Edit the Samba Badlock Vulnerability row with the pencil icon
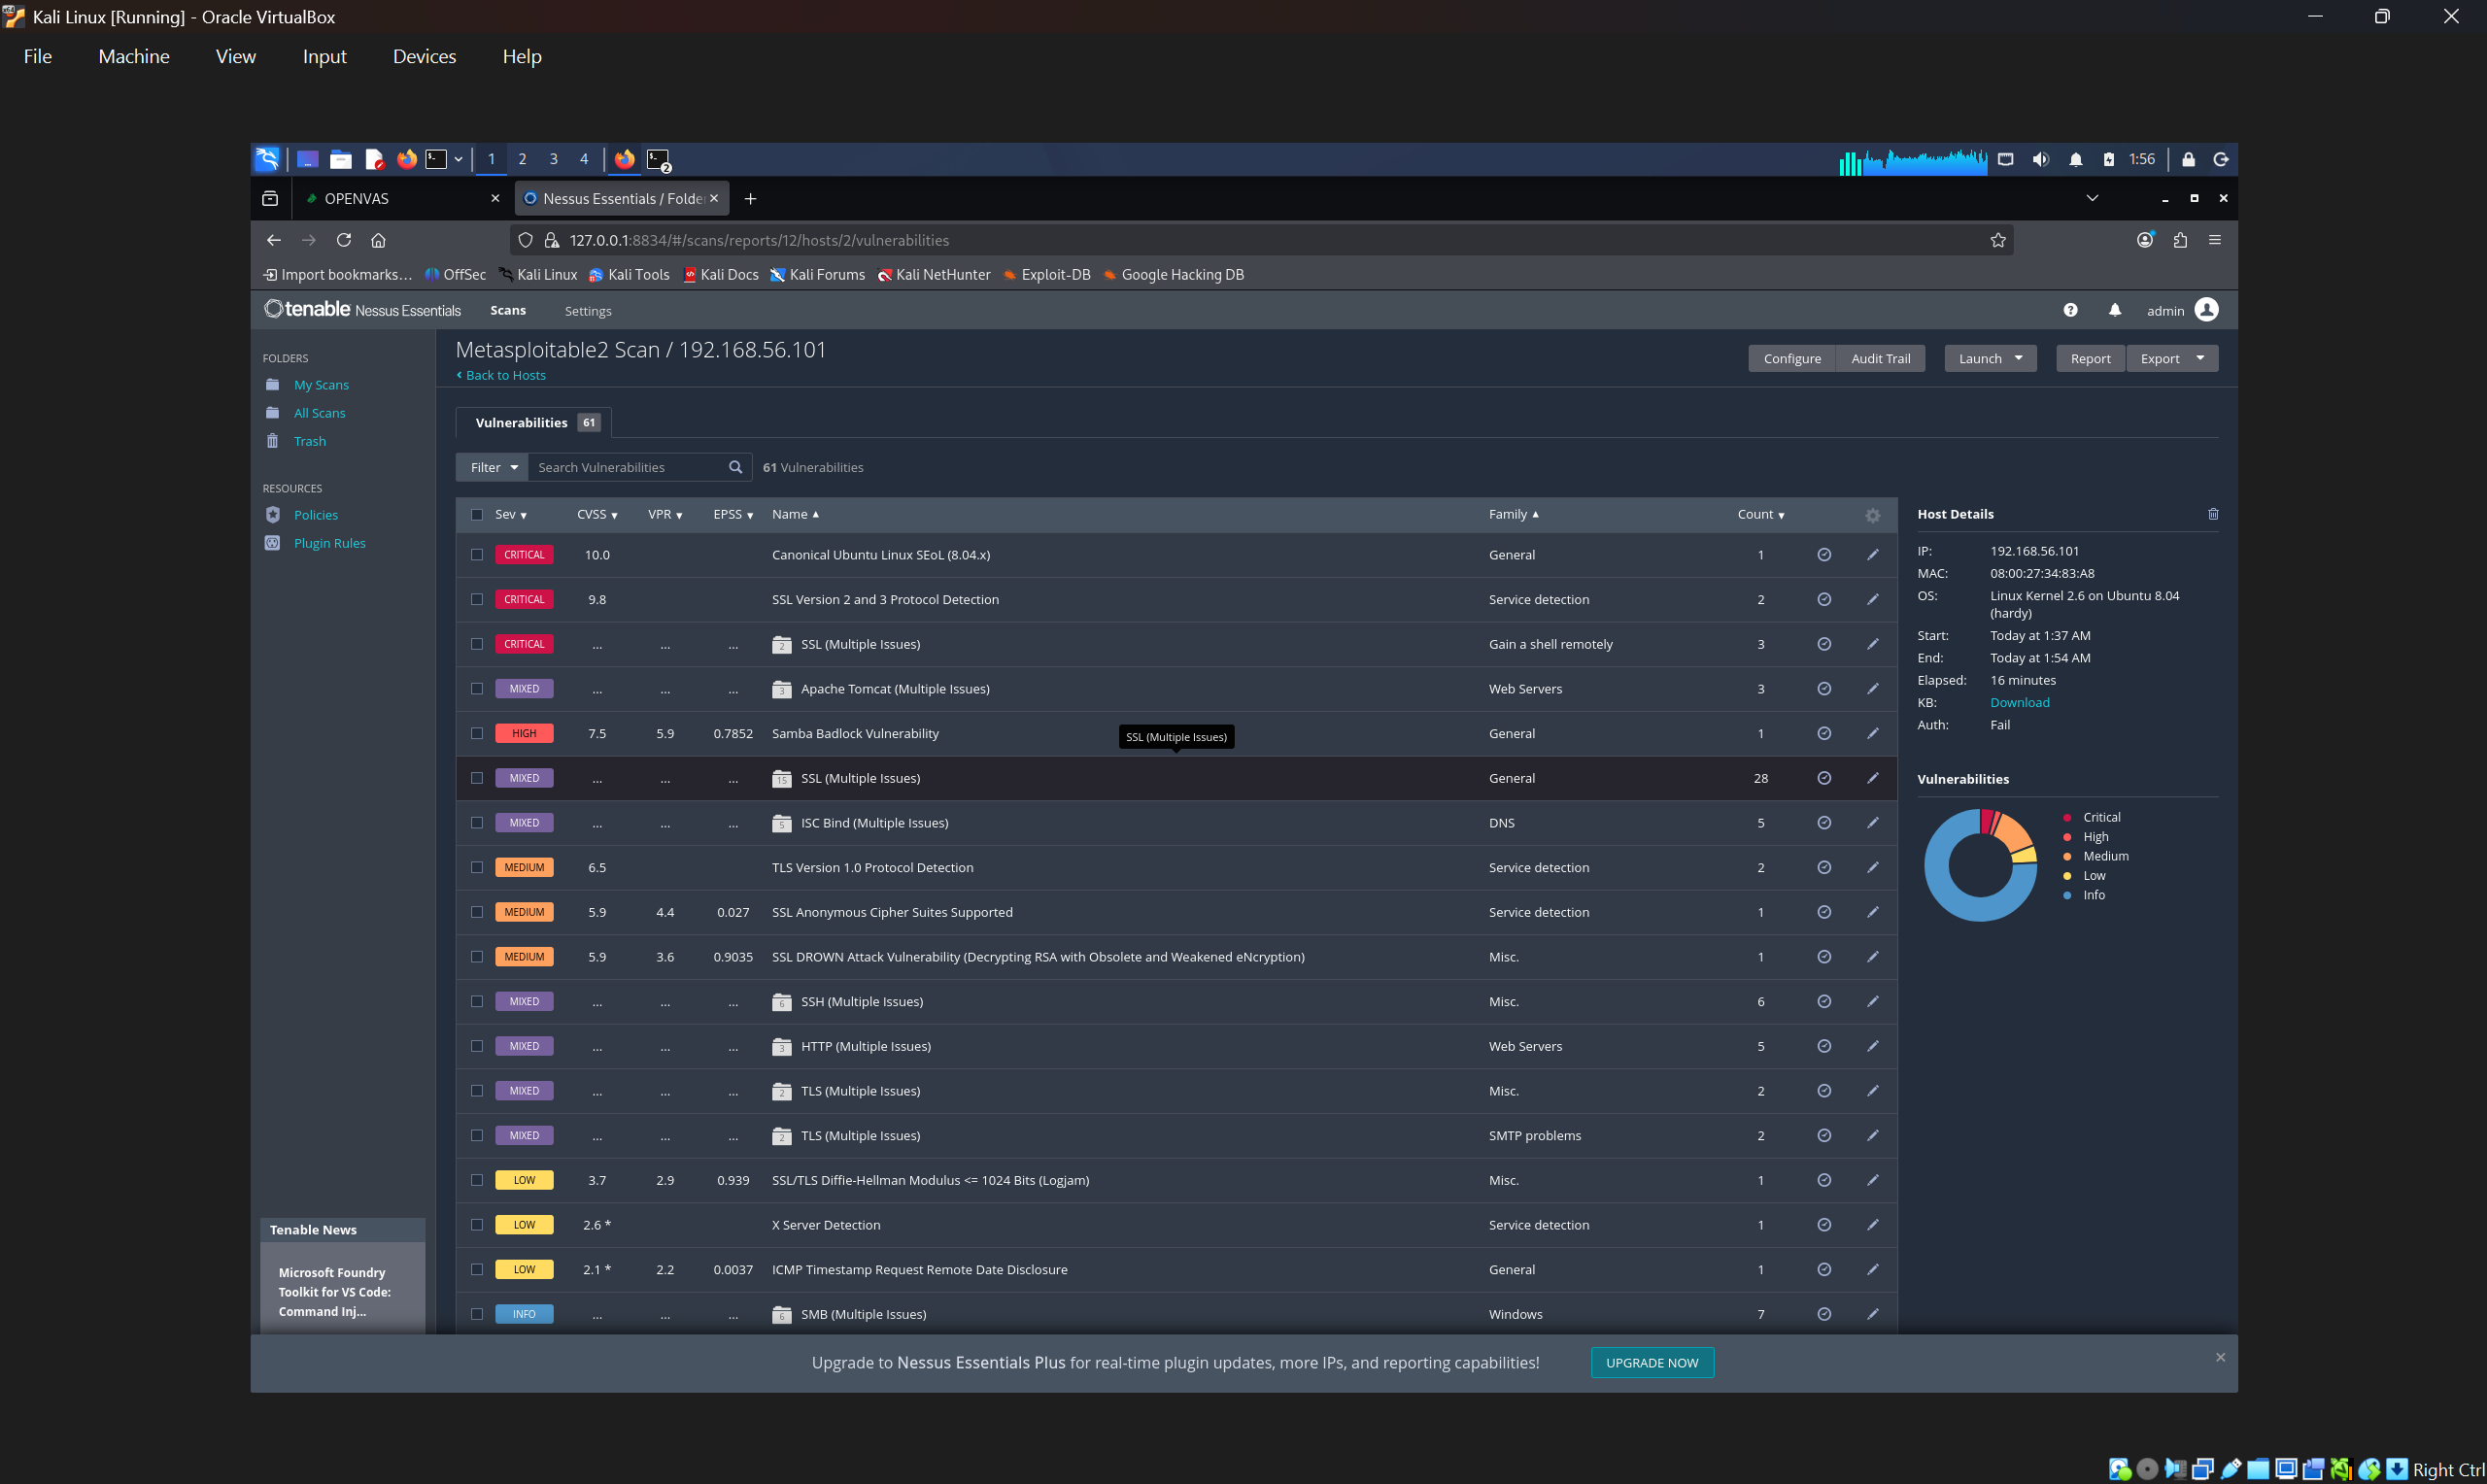The image size is (2487, 1484). (x=1872, y=733)
